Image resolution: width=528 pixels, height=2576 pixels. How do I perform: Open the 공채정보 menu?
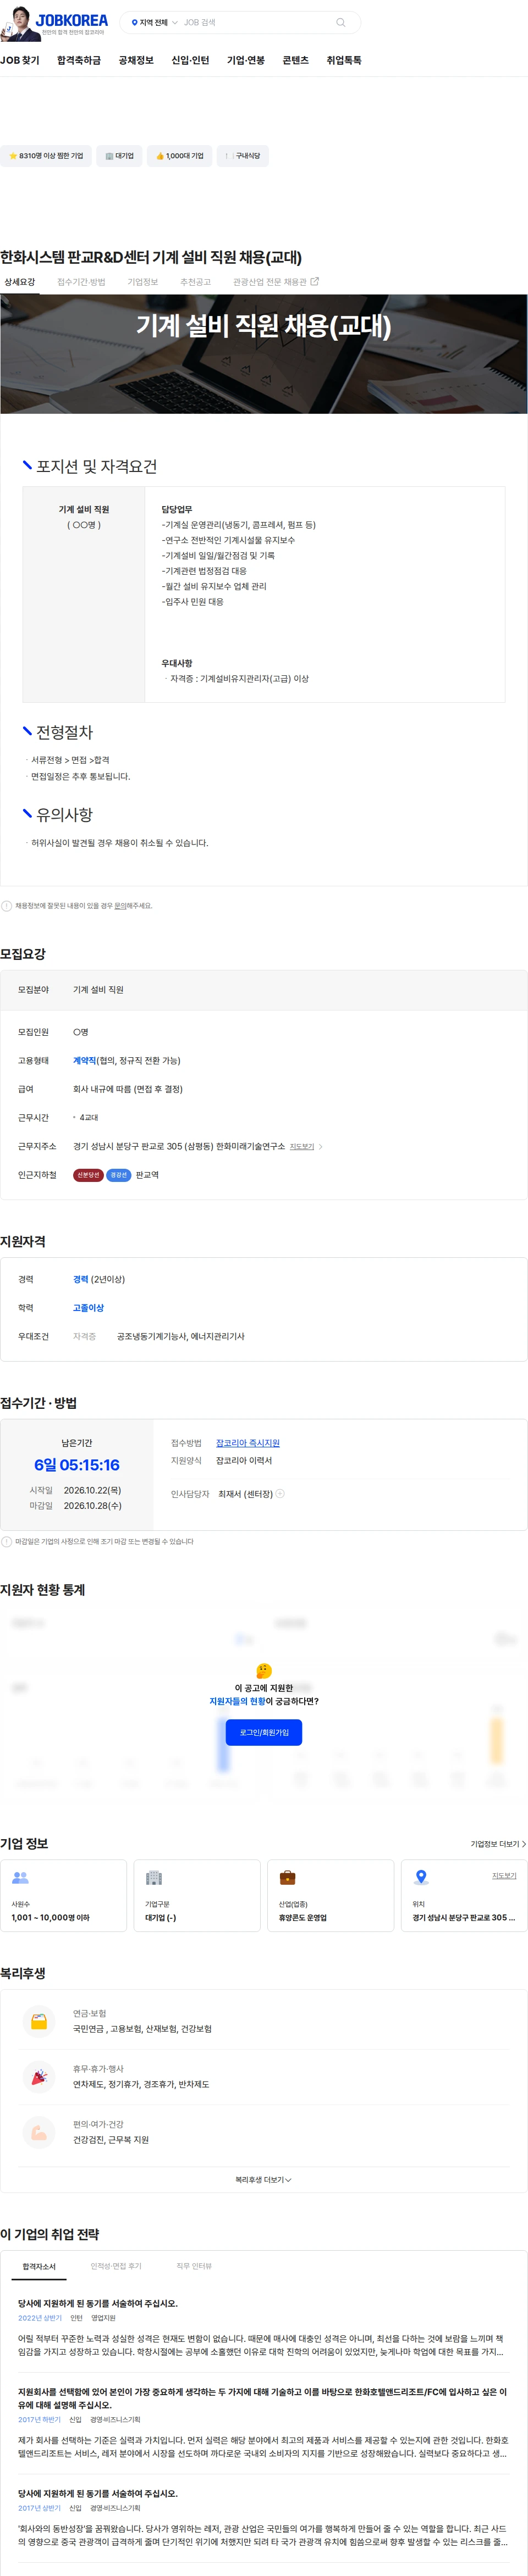tap(136, 60)
